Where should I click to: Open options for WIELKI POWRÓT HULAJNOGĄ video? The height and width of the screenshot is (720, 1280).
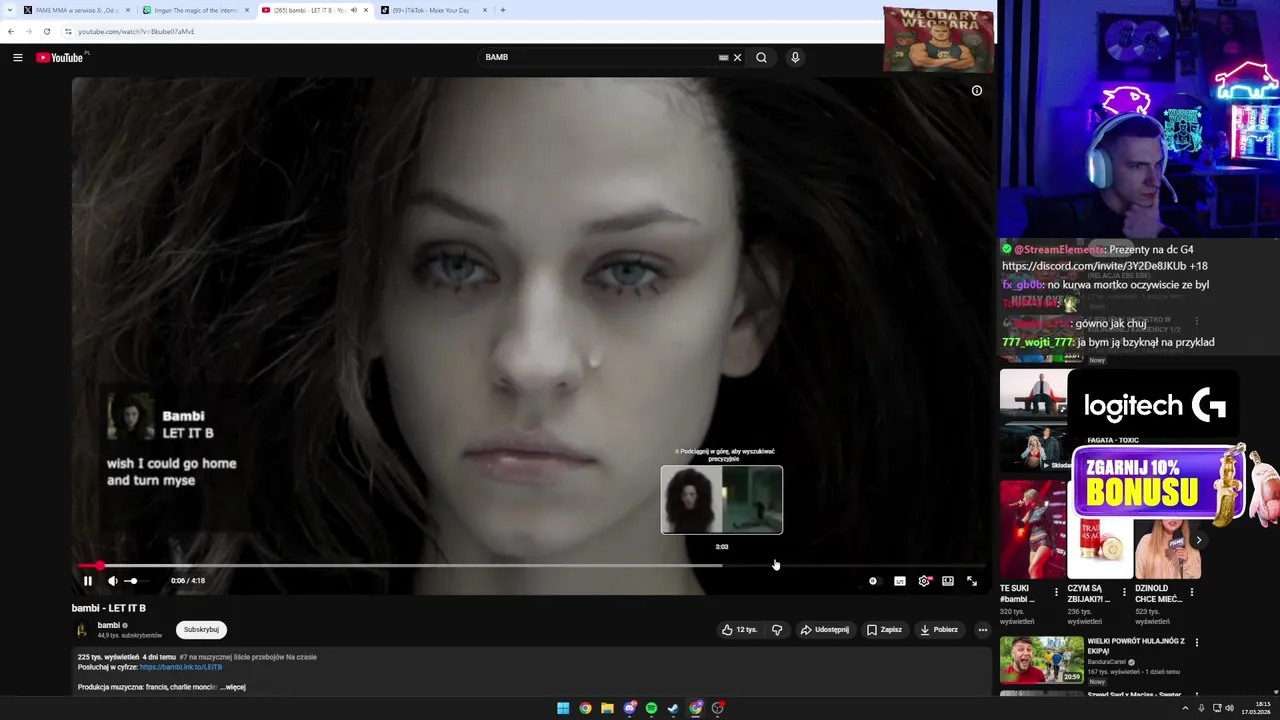[x=1197, y=642]
